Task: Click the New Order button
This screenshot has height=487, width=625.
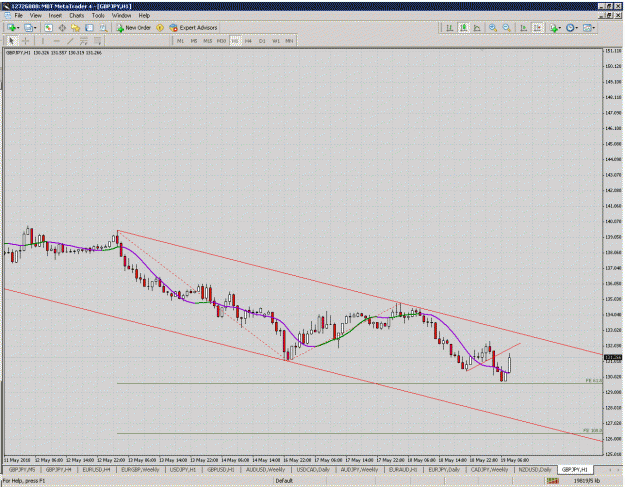Action: pyautogui.click(x=134, y=28)
